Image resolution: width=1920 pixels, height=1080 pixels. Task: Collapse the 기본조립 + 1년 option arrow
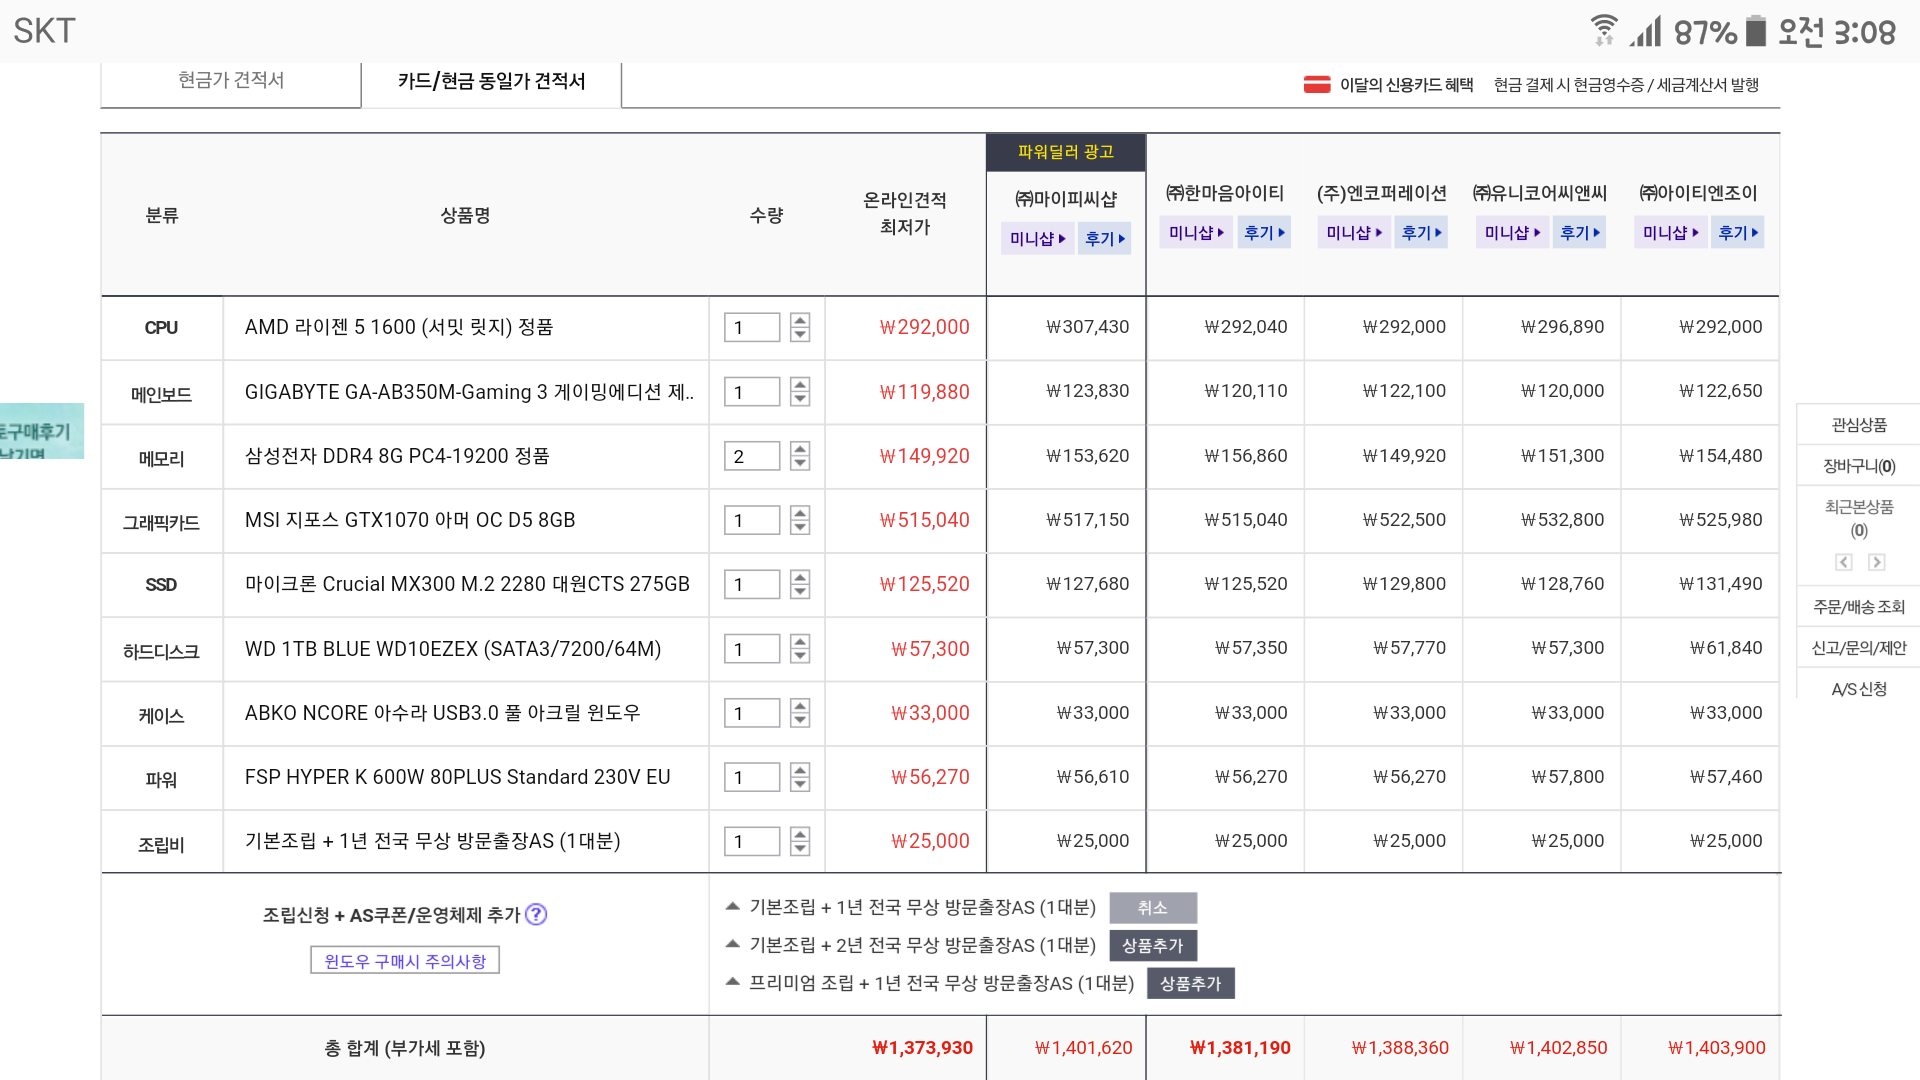[x=732, y=906]
